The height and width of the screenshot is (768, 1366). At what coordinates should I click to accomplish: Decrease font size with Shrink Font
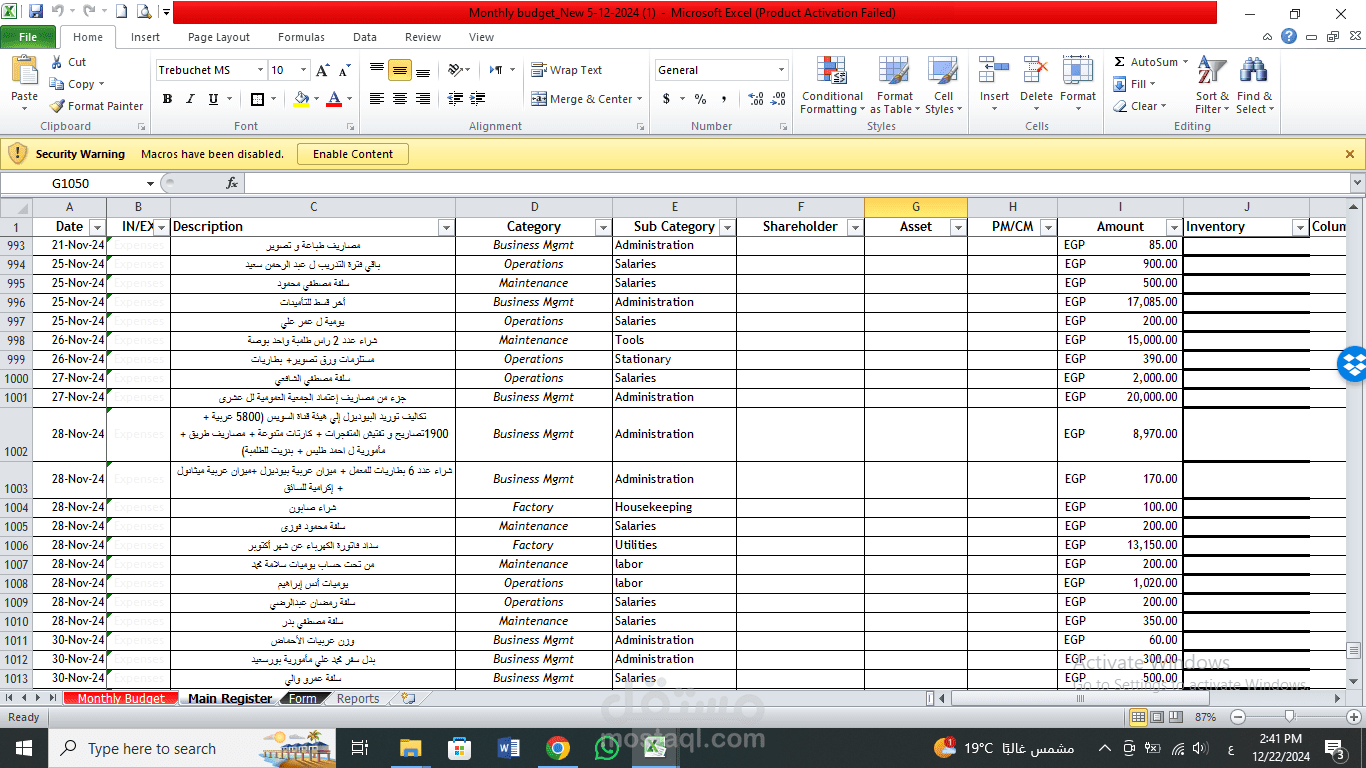tap(344, 70)
